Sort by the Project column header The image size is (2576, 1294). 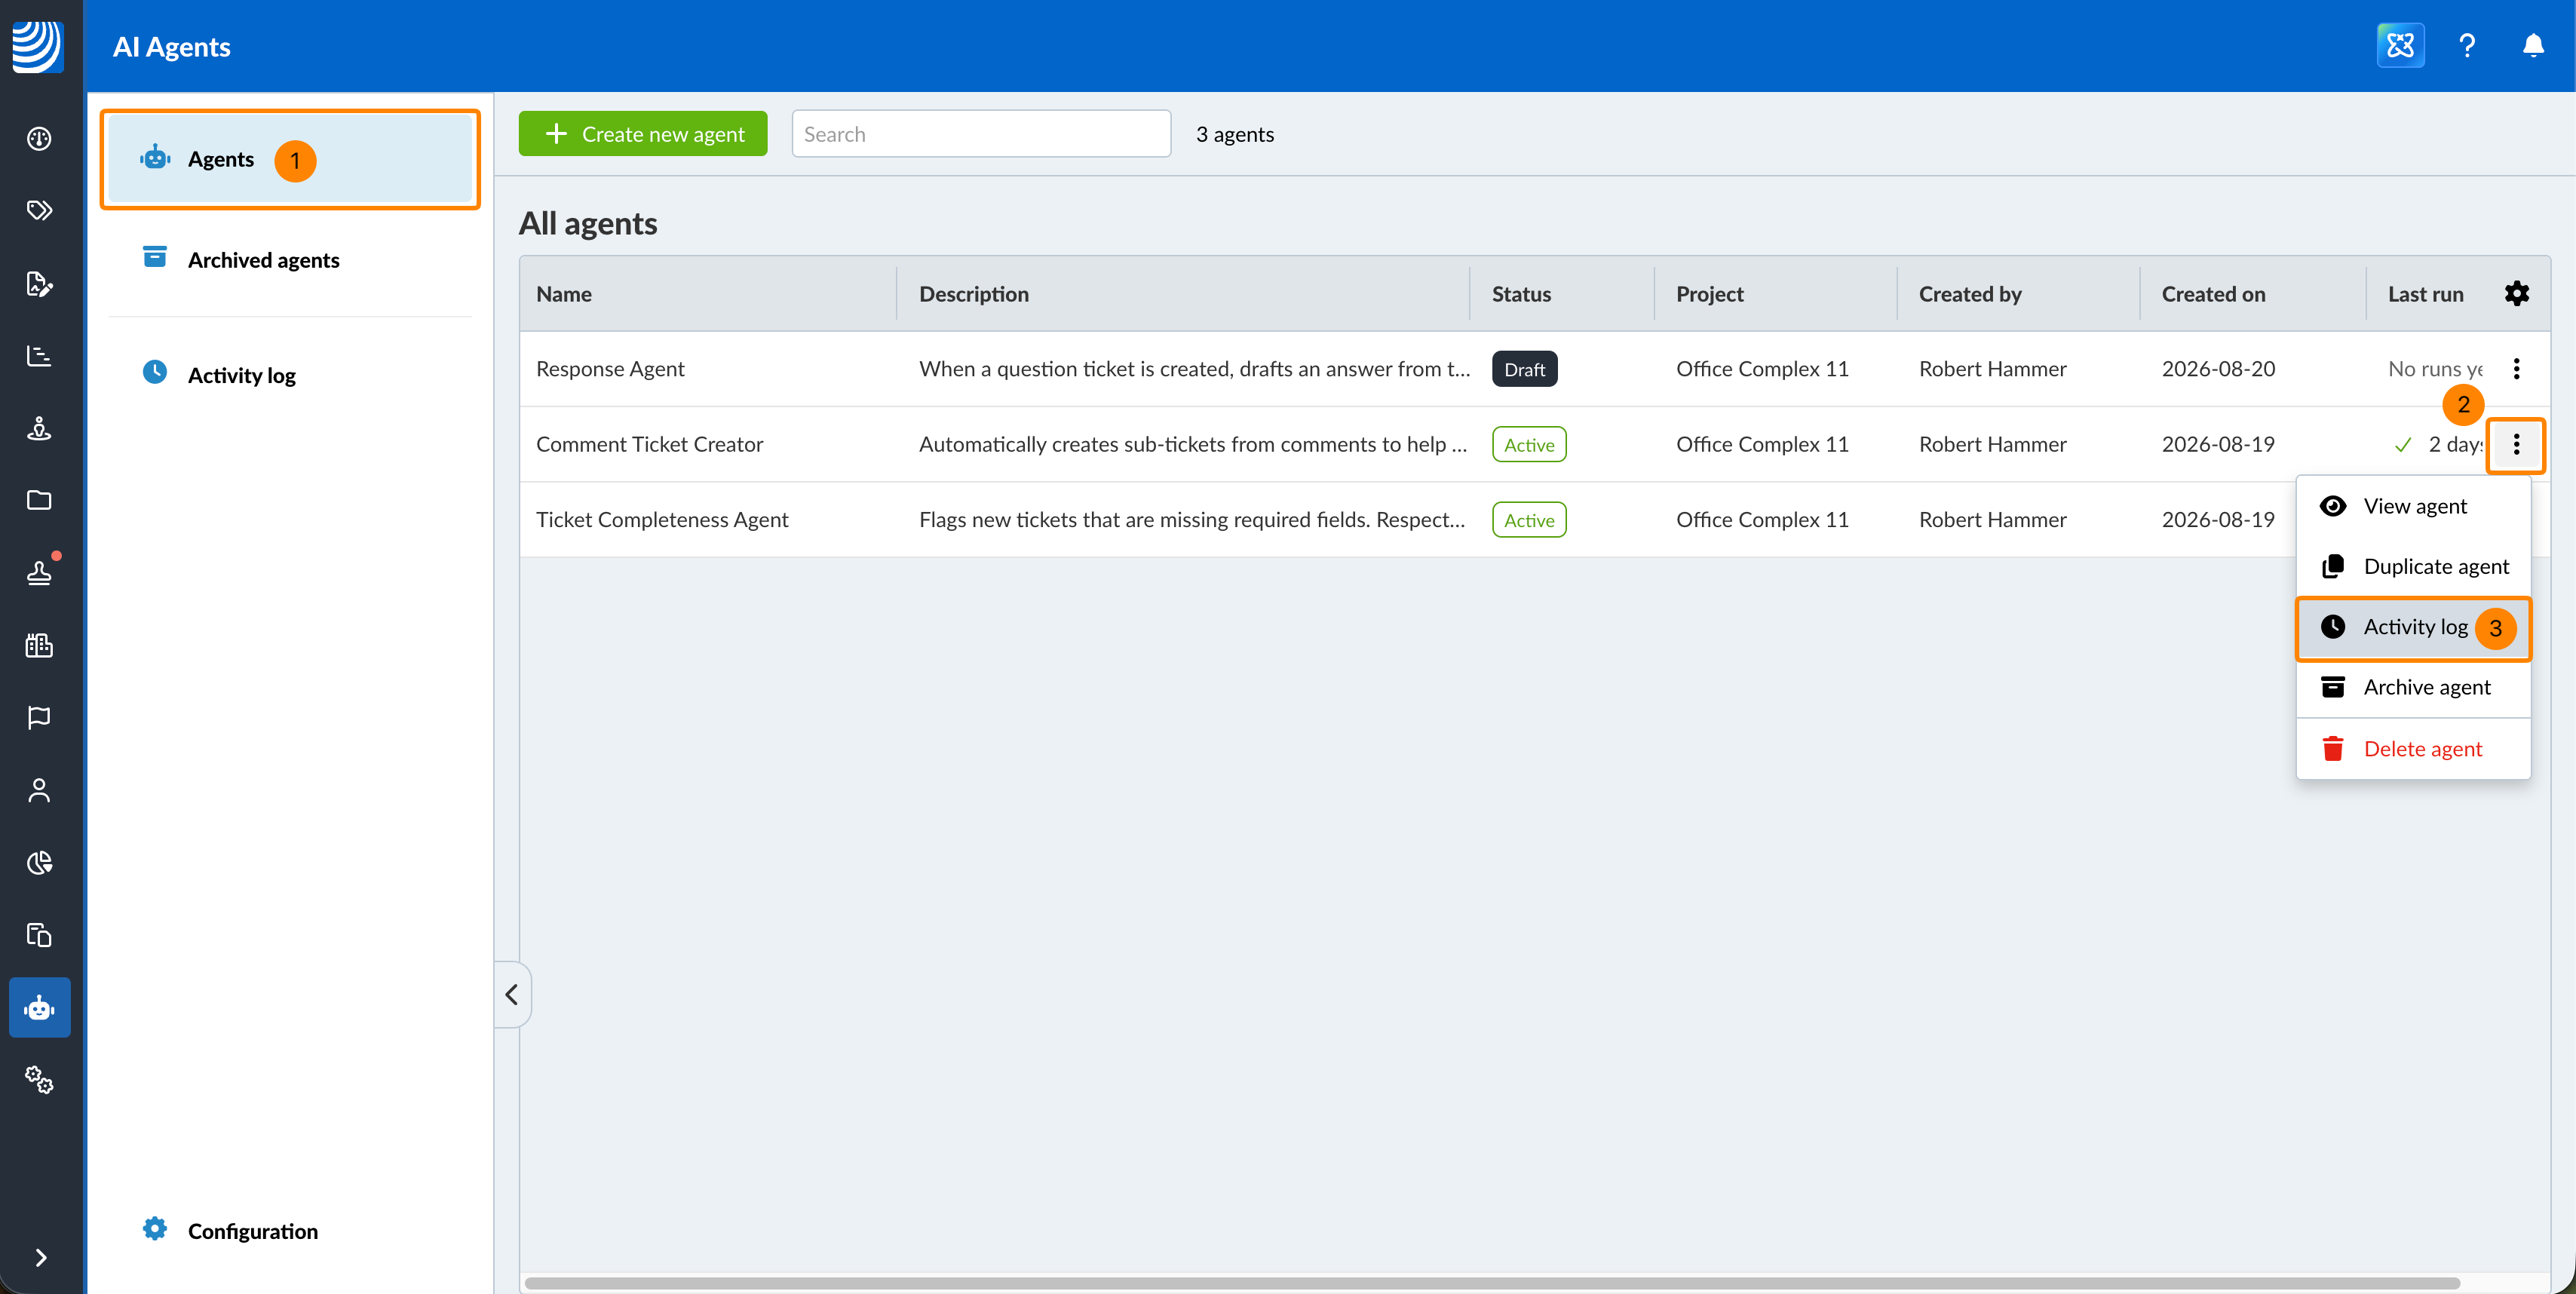(1710, 294)
